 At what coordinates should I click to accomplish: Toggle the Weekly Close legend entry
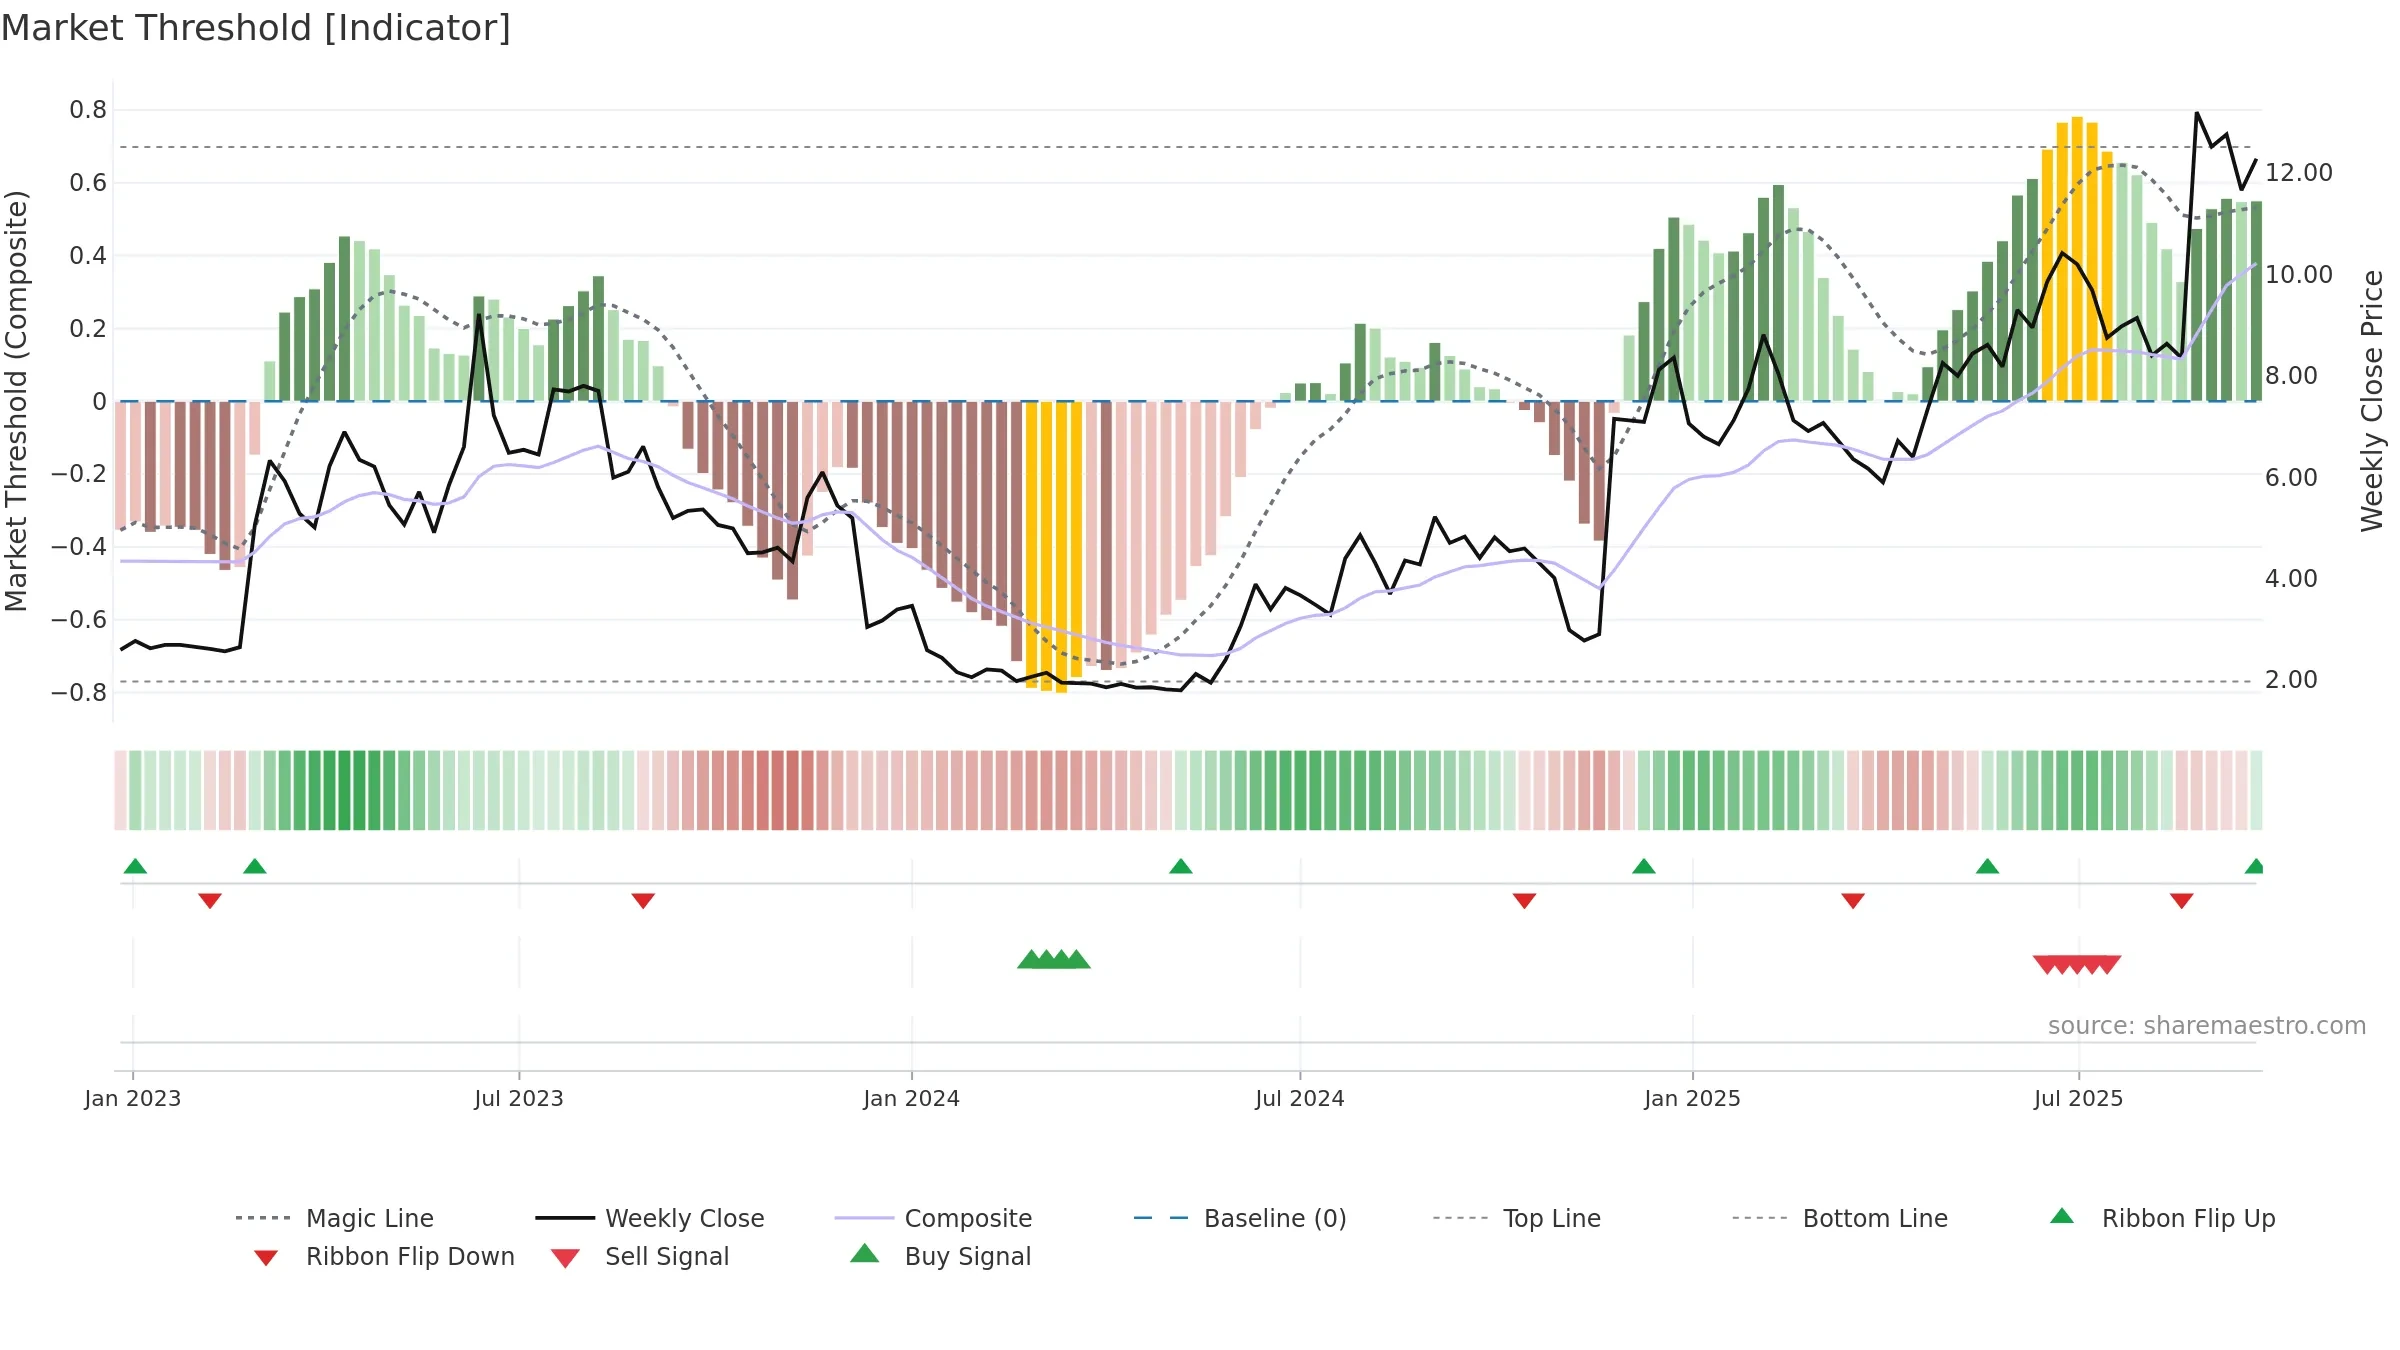(650, 1218)
